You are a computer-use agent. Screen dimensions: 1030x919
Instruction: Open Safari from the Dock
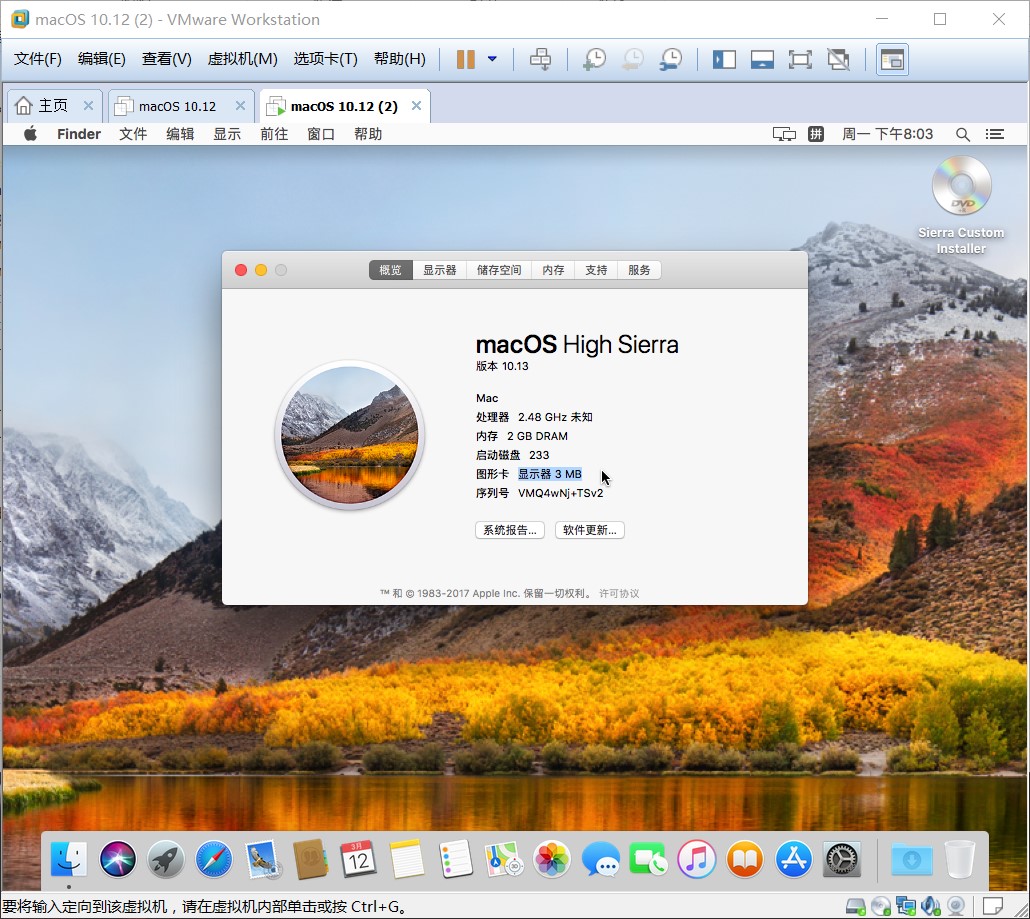(x=214, y=859)
